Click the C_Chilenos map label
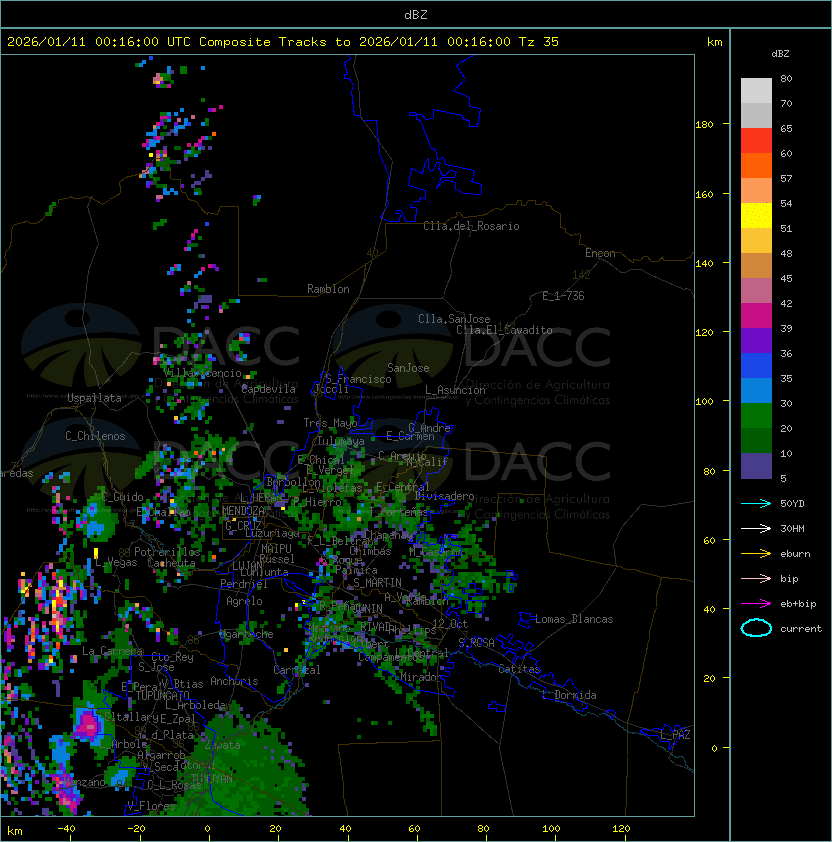 tap(95, 436)
